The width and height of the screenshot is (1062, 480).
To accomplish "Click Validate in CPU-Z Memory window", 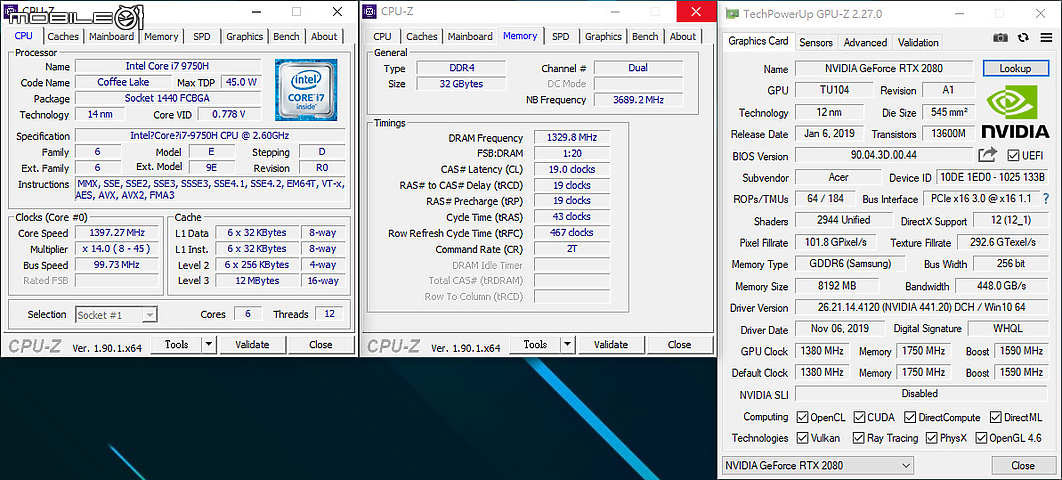I will tap(611, 345).
